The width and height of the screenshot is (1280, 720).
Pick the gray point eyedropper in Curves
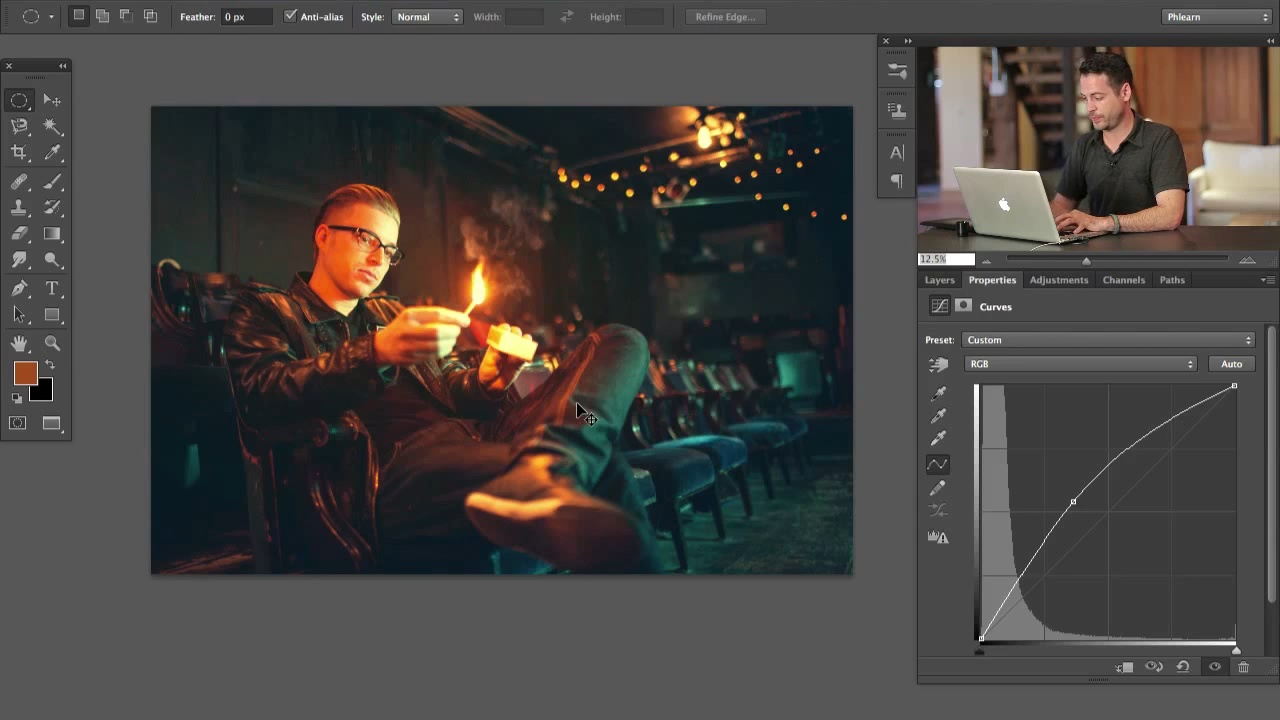tap(938, 416)
